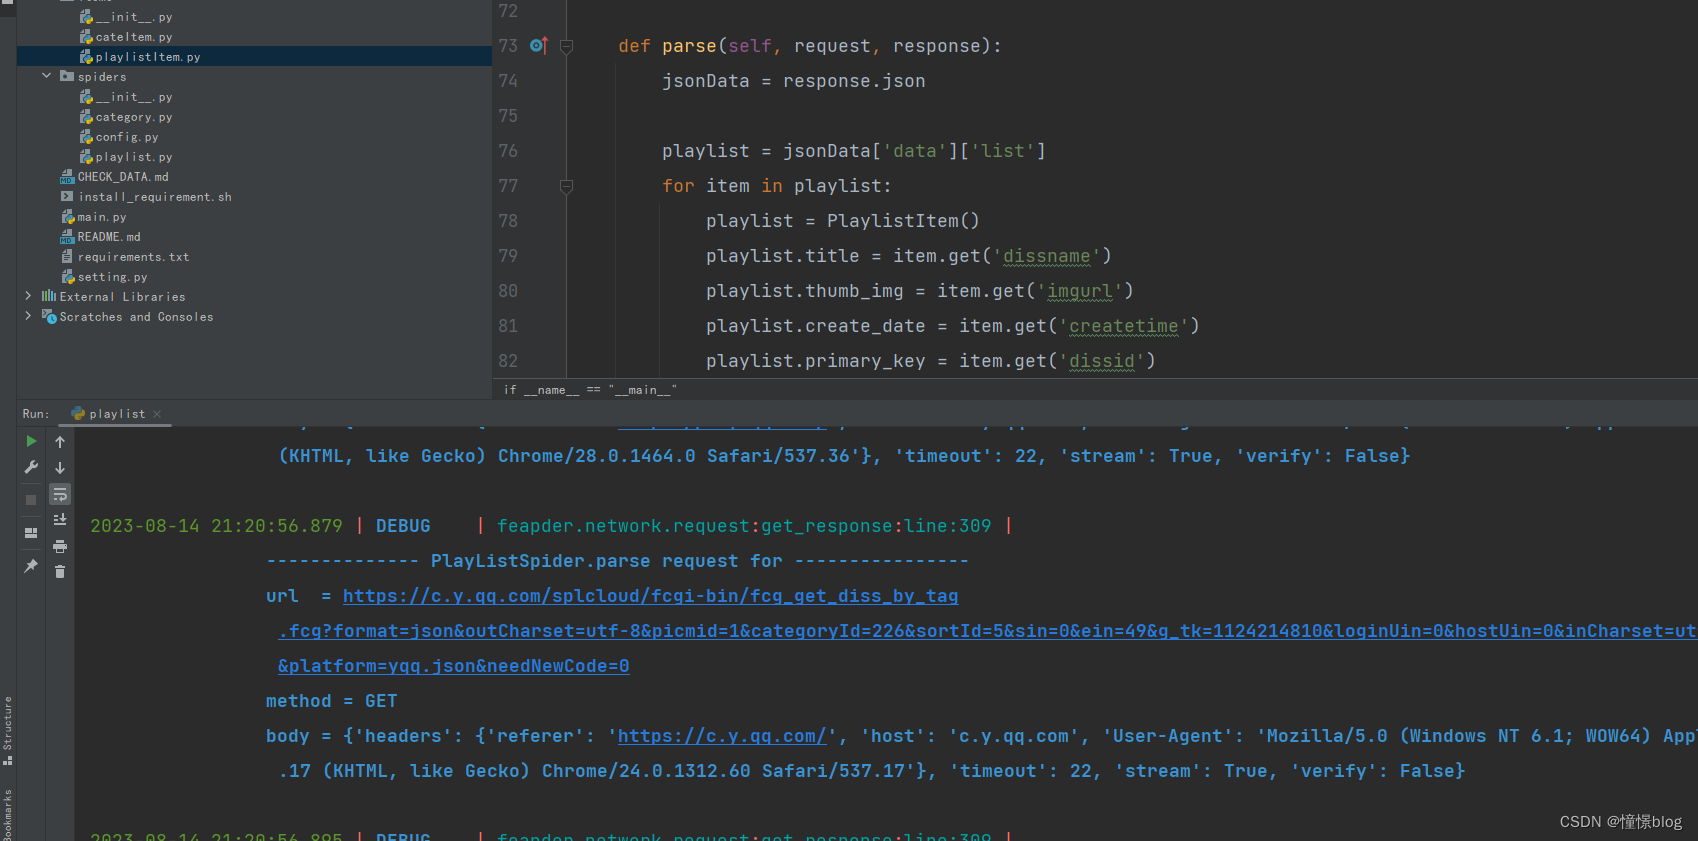1698x841 pixels.
Task: Open the Bookmarks tool window tab
Action: click(8, 814)
